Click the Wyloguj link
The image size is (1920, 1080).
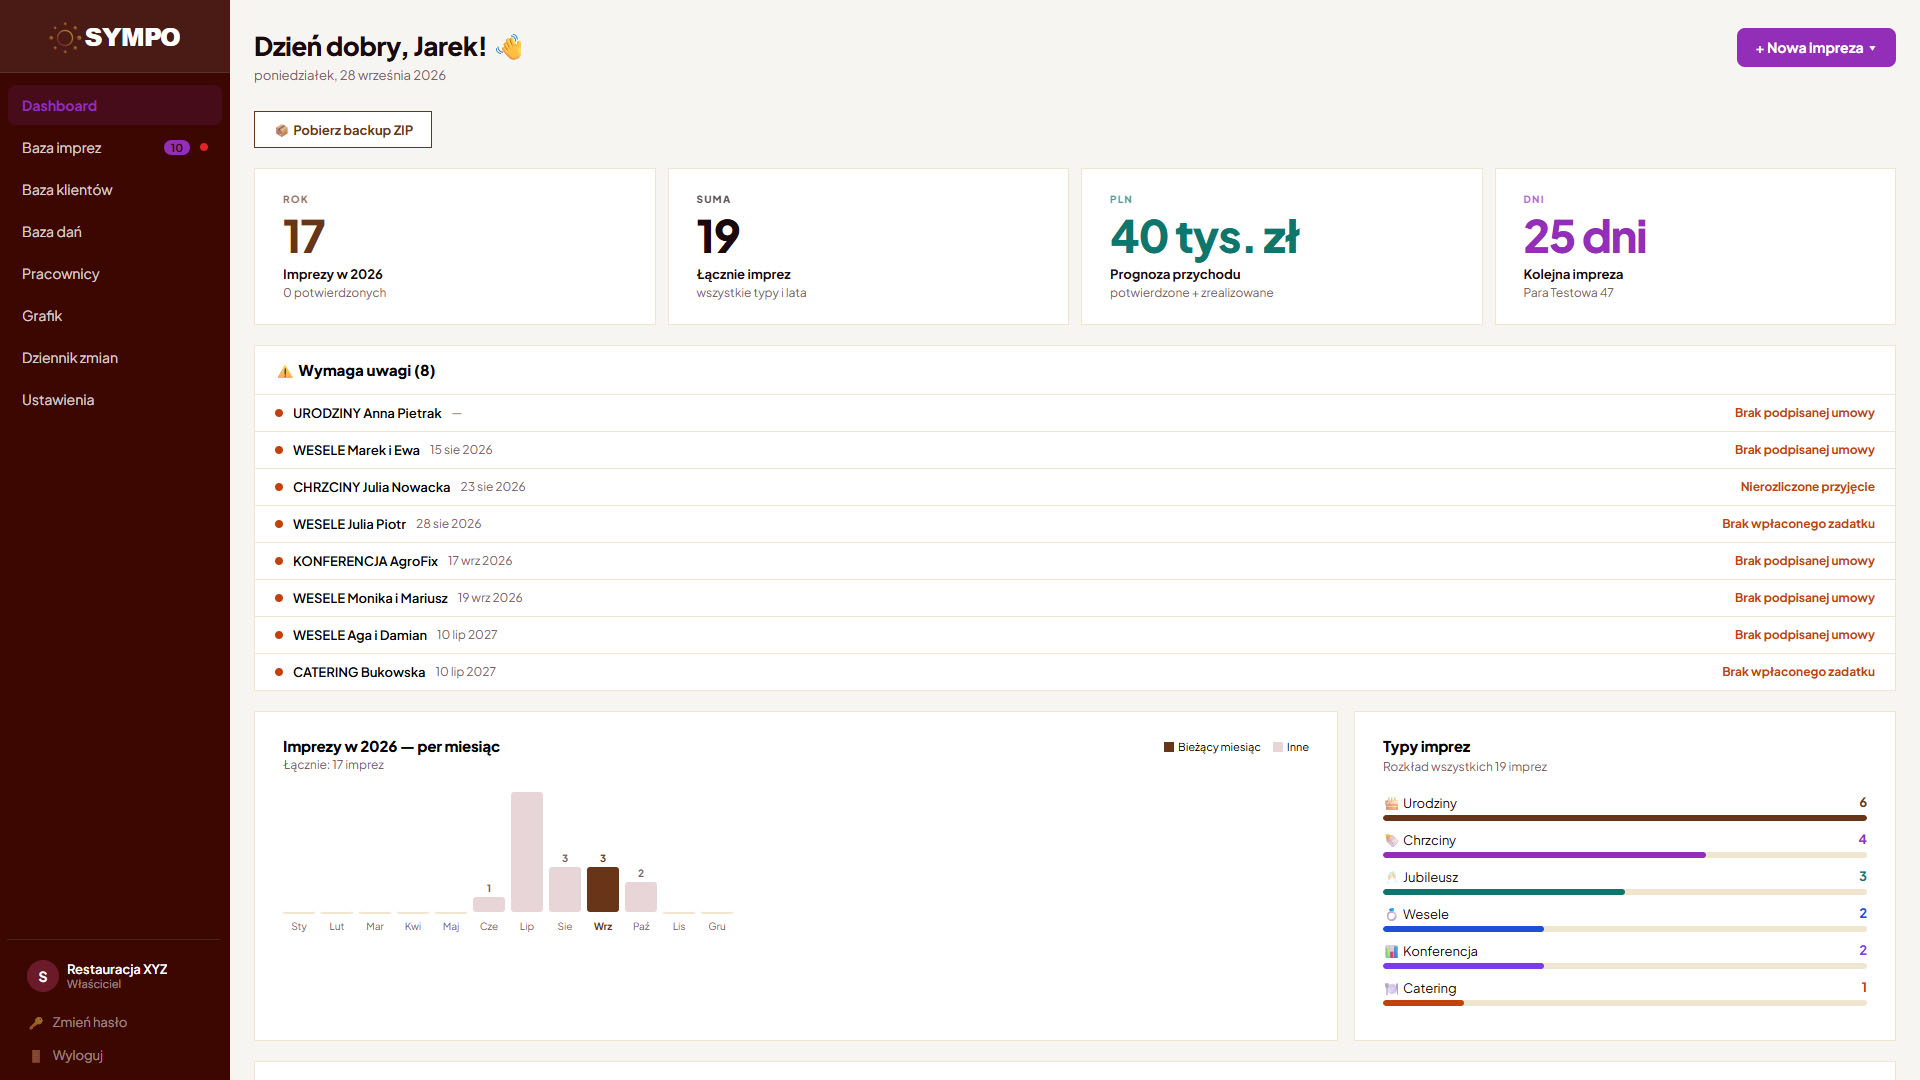click(x=77, y=1056)
